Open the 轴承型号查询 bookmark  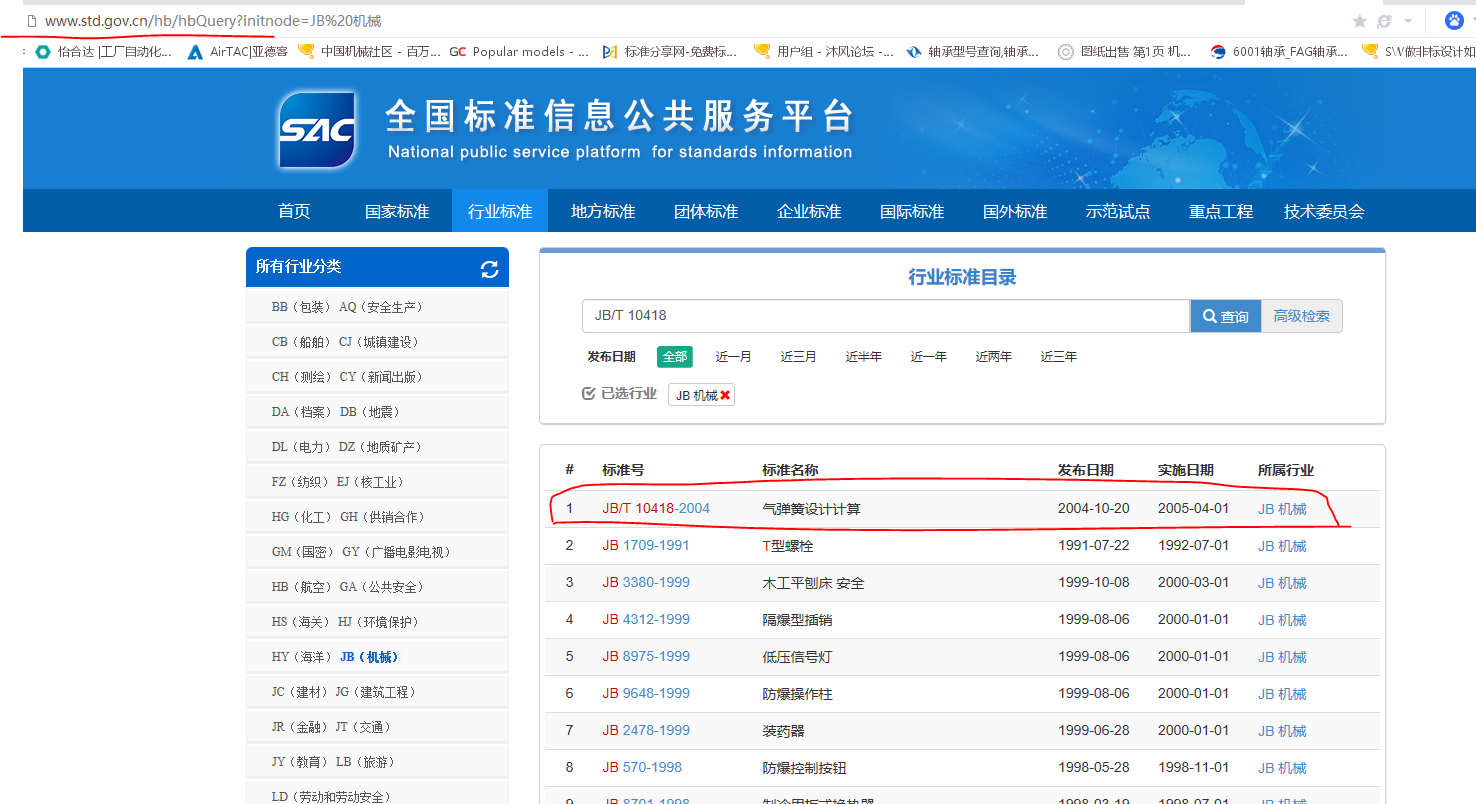pyautogui.click(x=972, y=51)
